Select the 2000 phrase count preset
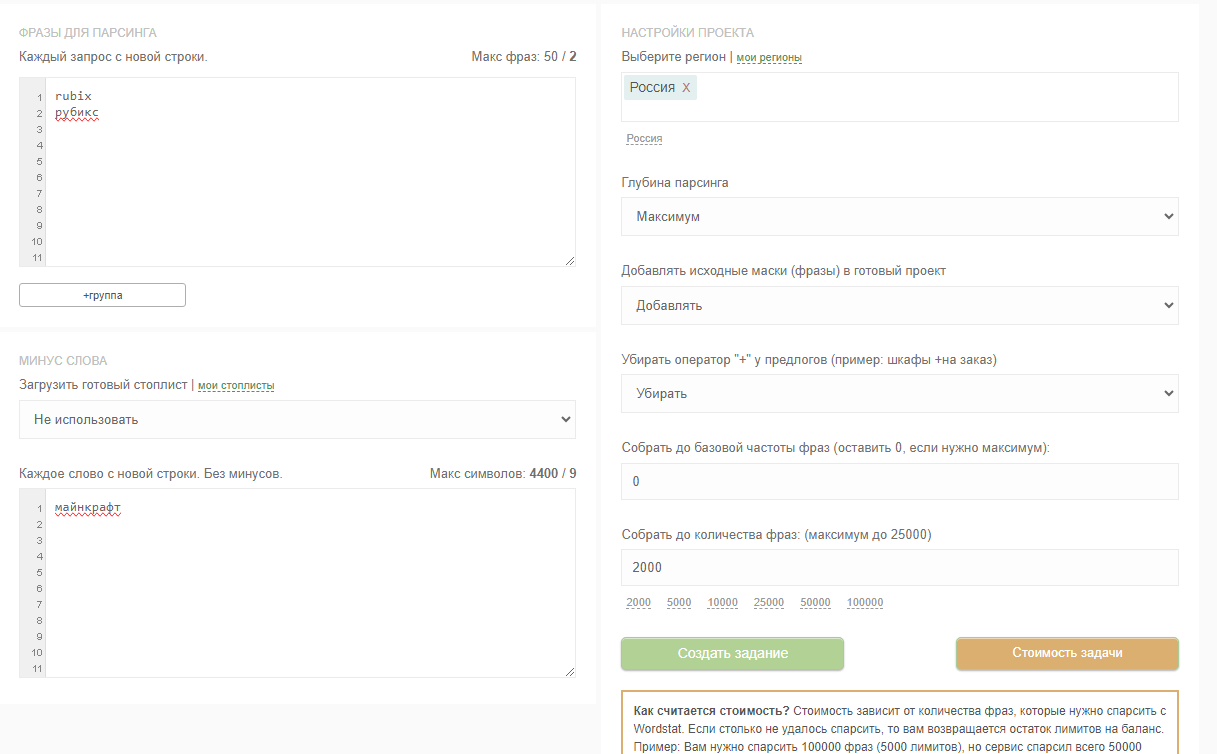The width and height of the screenshot is (1217, 754). tap(638, 603)
